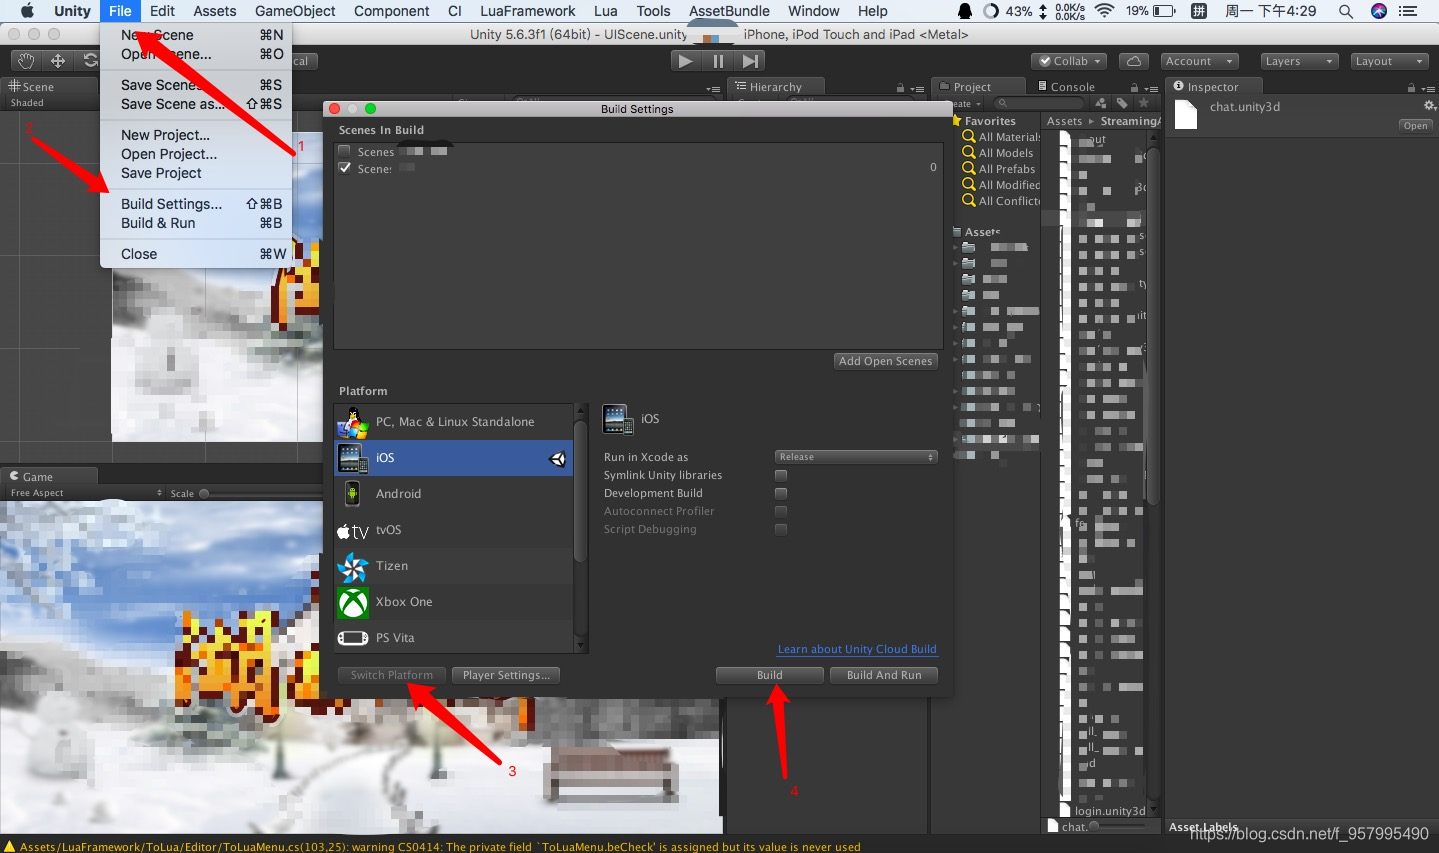1439x853 pixels.
Task: Choose Build Settings from the File menu
Action: [x=170, y=203]
